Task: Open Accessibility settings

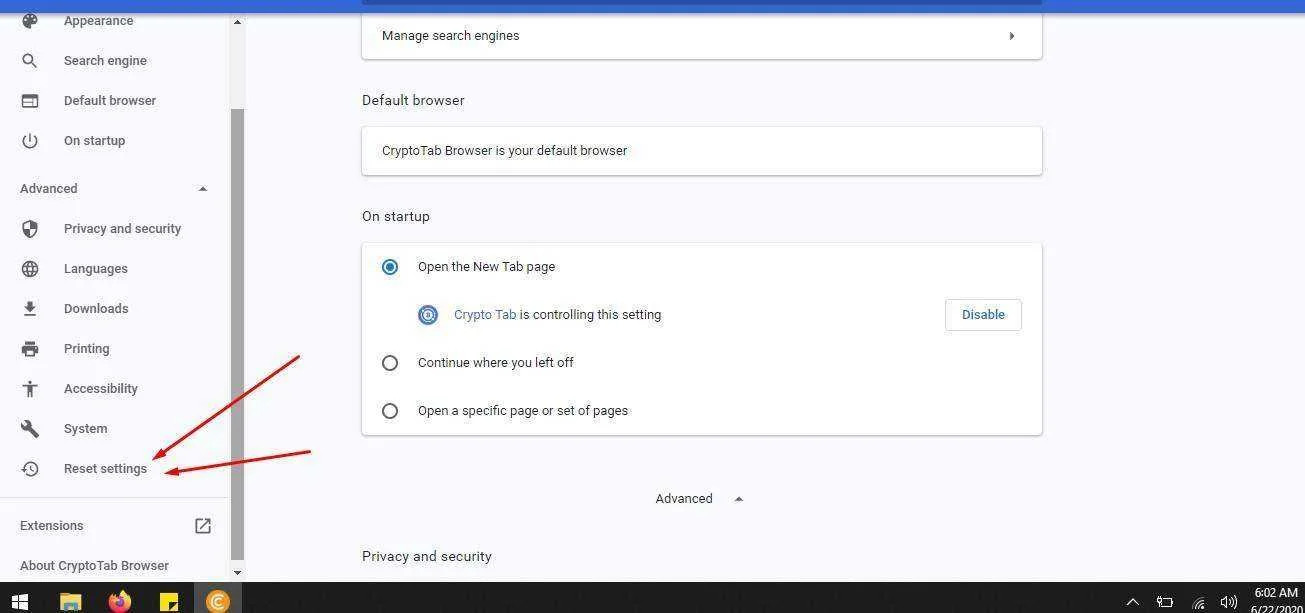Action: pyautogui.click(x=101, y=389)
